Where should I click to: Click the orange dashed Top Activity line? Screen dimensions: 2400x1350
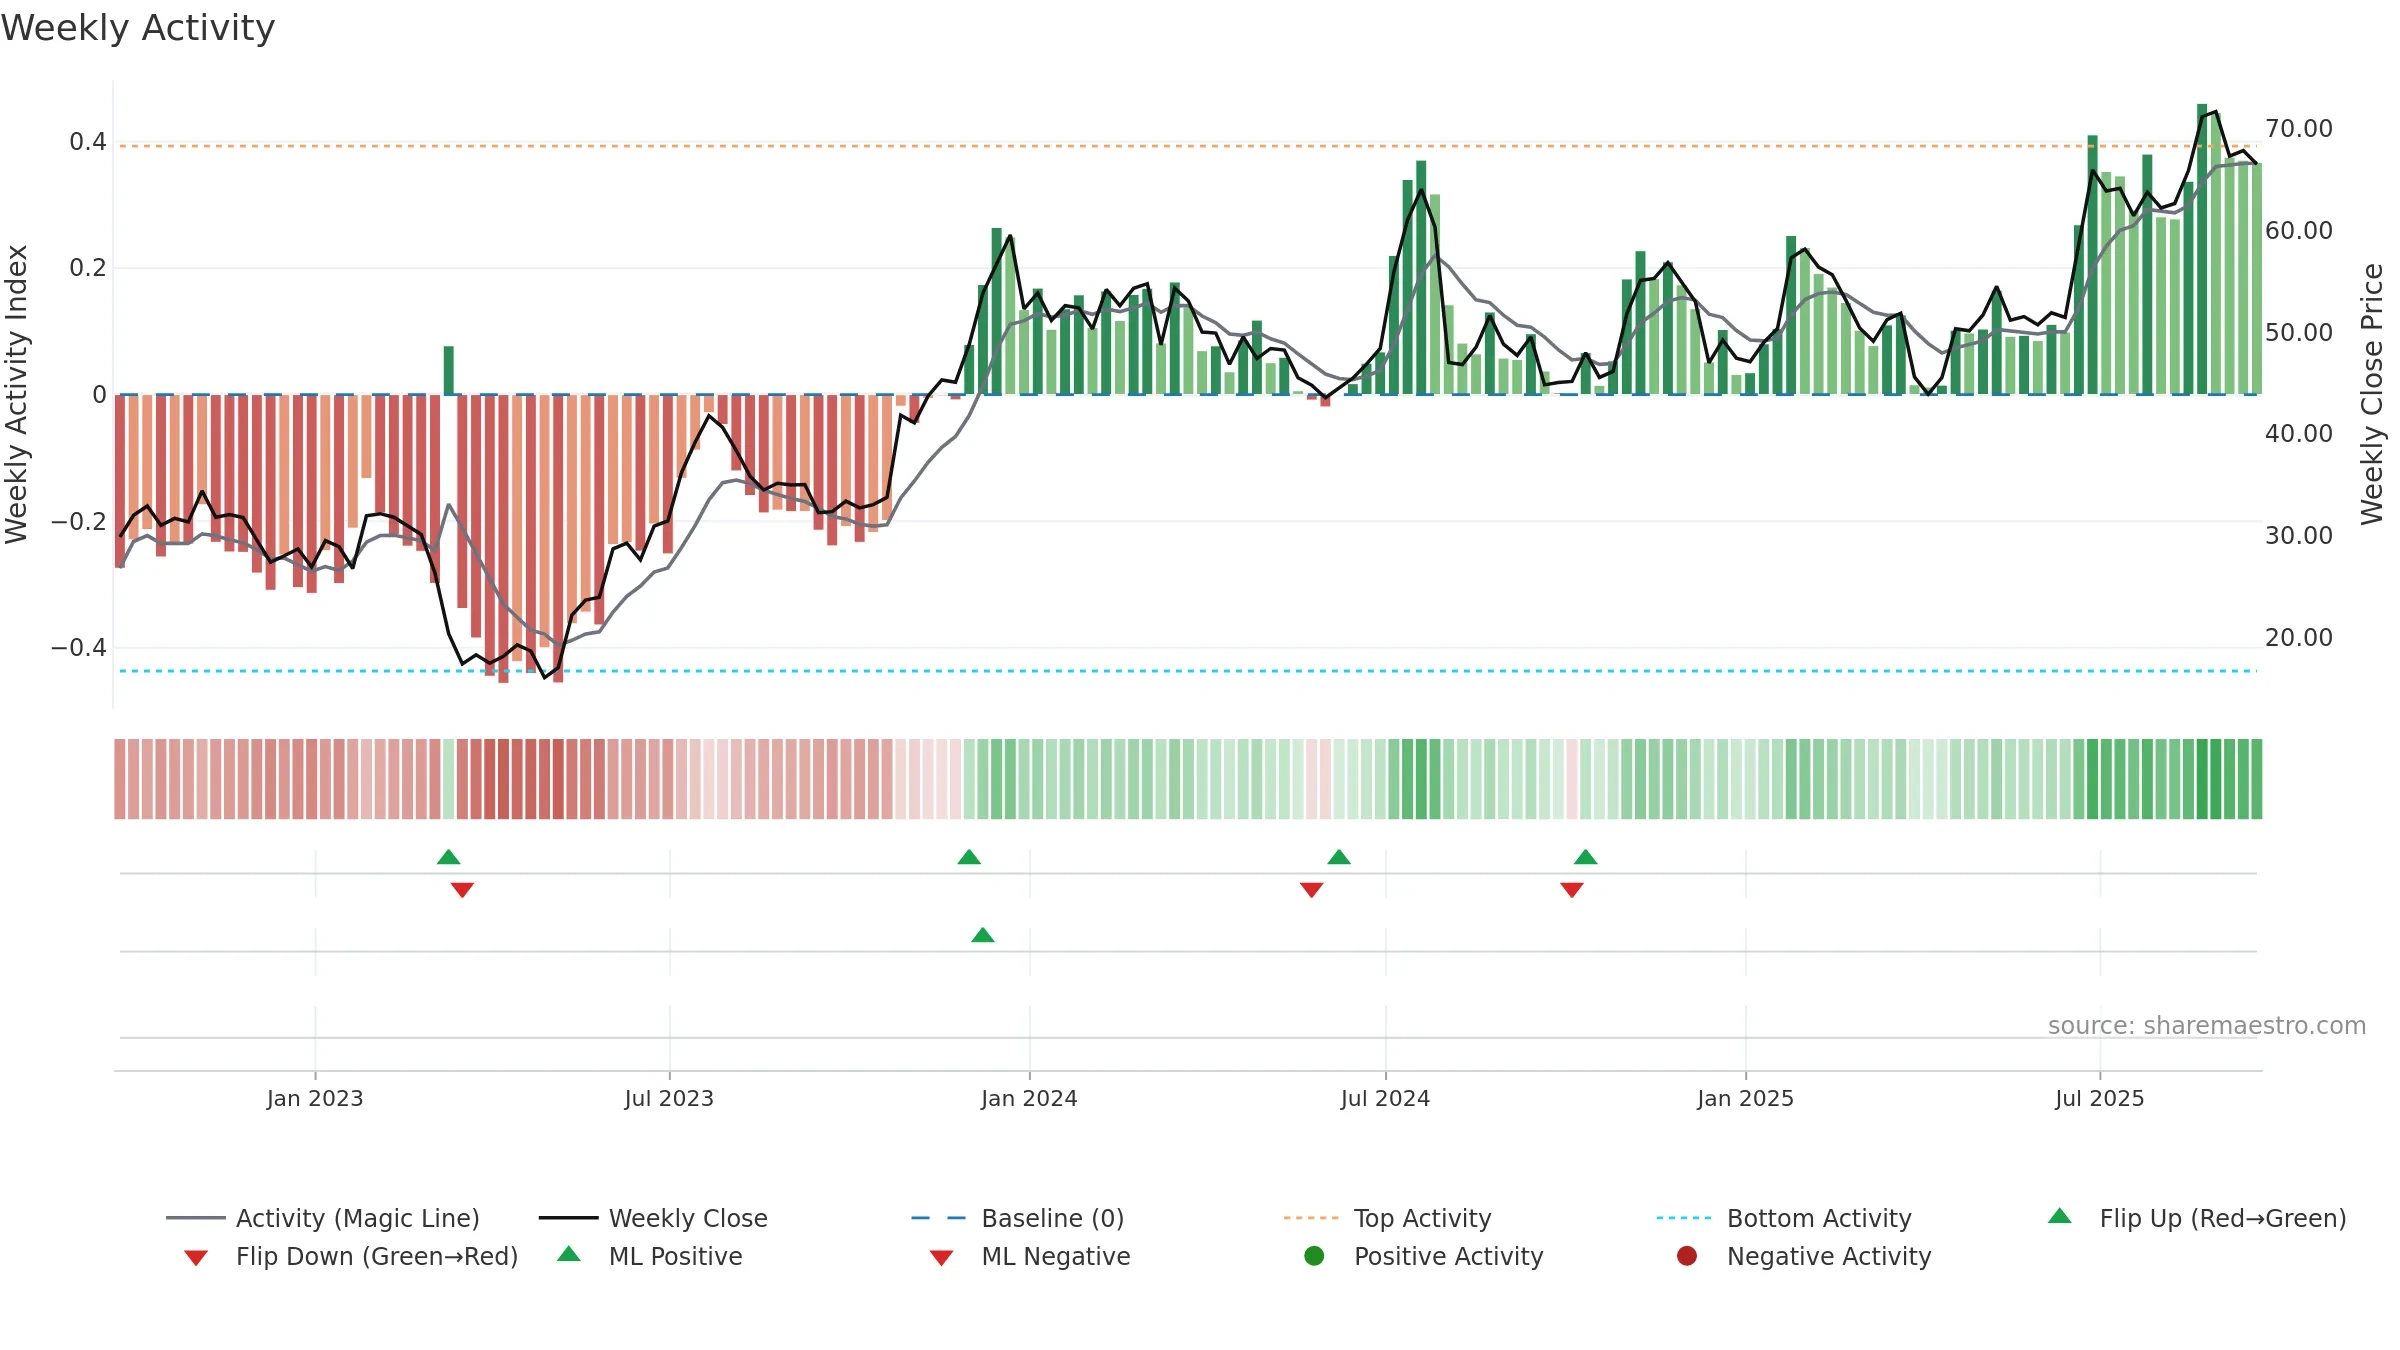pos(1188,146)
